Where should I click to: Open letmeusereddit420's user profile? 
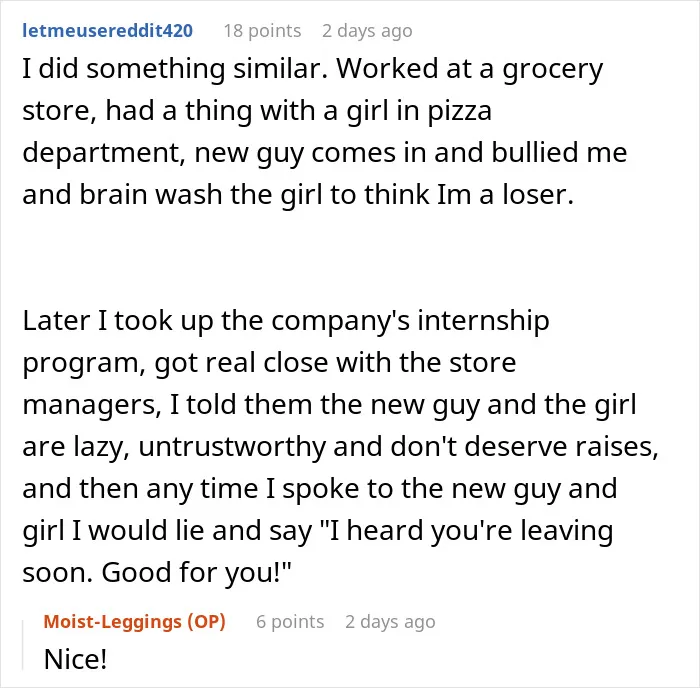[x=107, y=31]
